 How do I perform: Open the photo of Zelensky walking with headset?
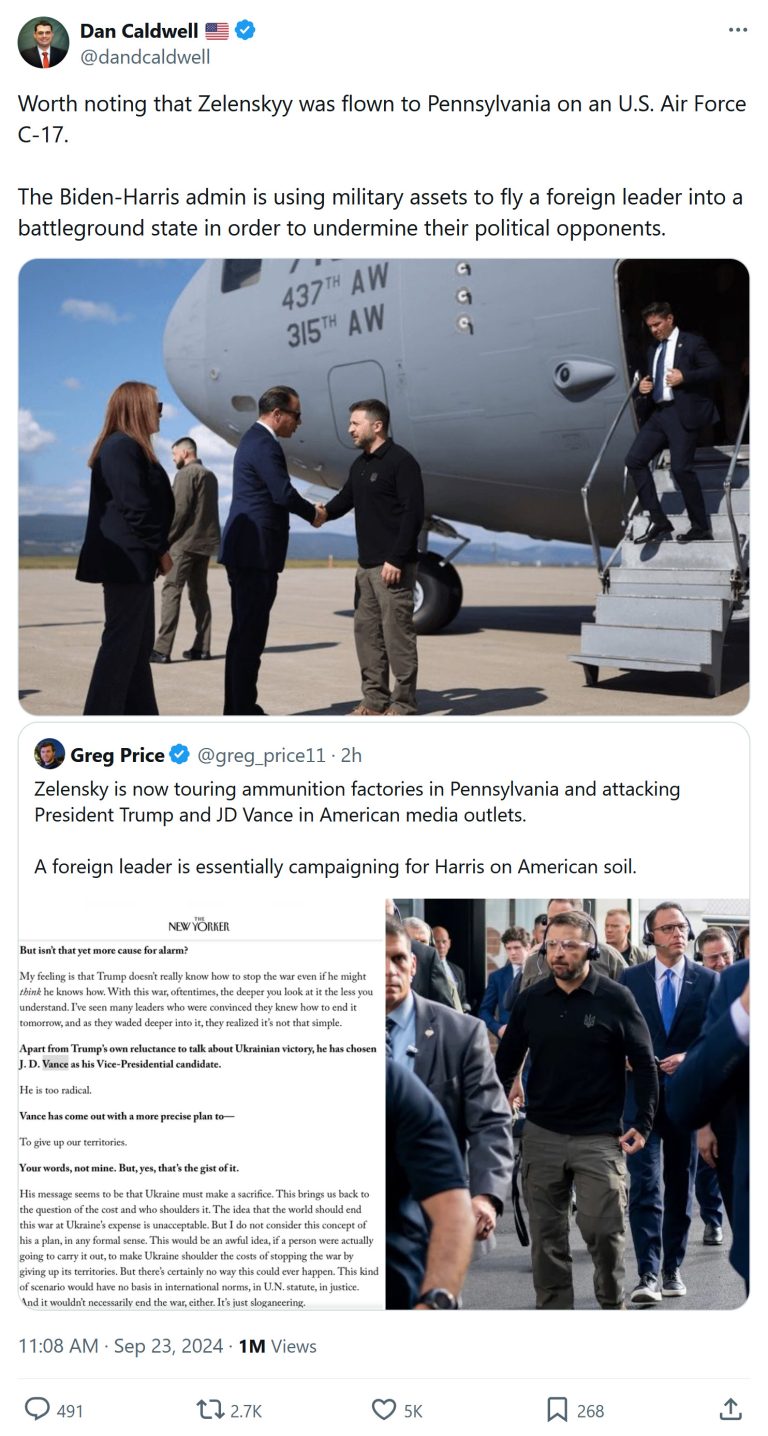(x=568, y=1104)
